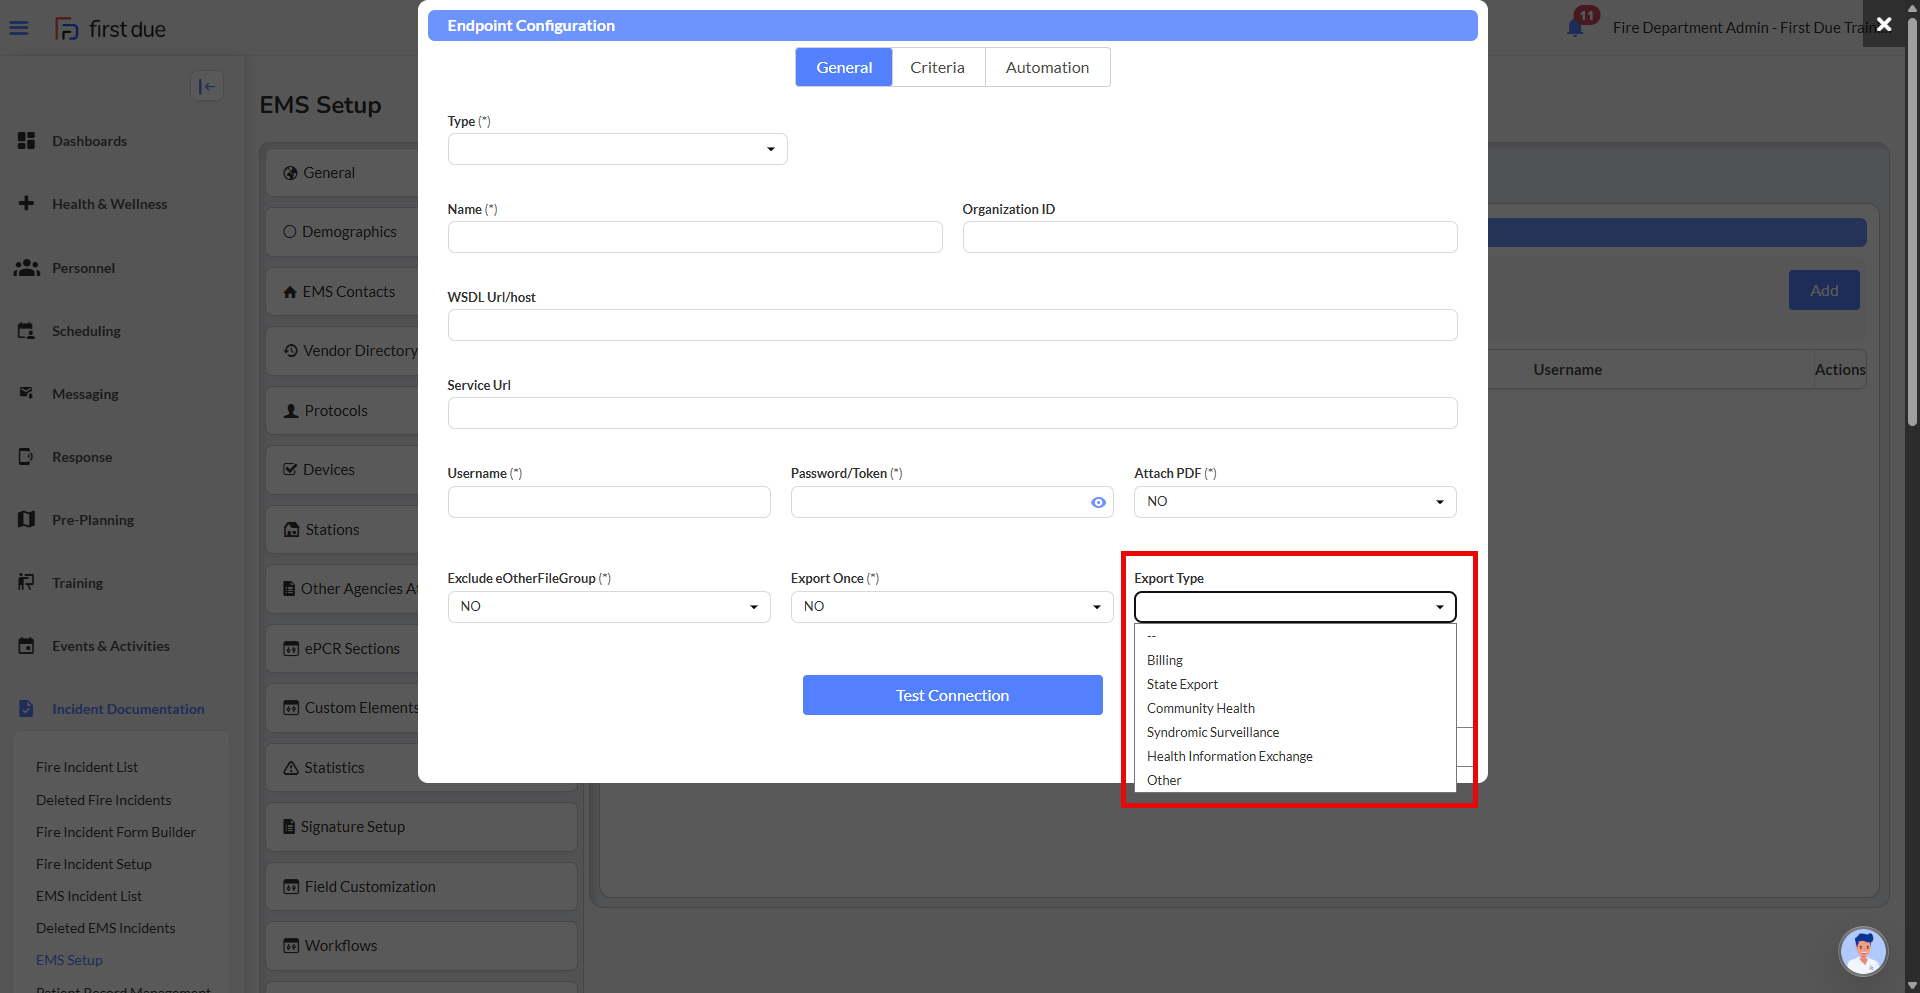The width and height of the screenshot is (1920, 993).
Task: Switch to the Automation tab
Action: pyautogui.click(x=1047, y=68)
